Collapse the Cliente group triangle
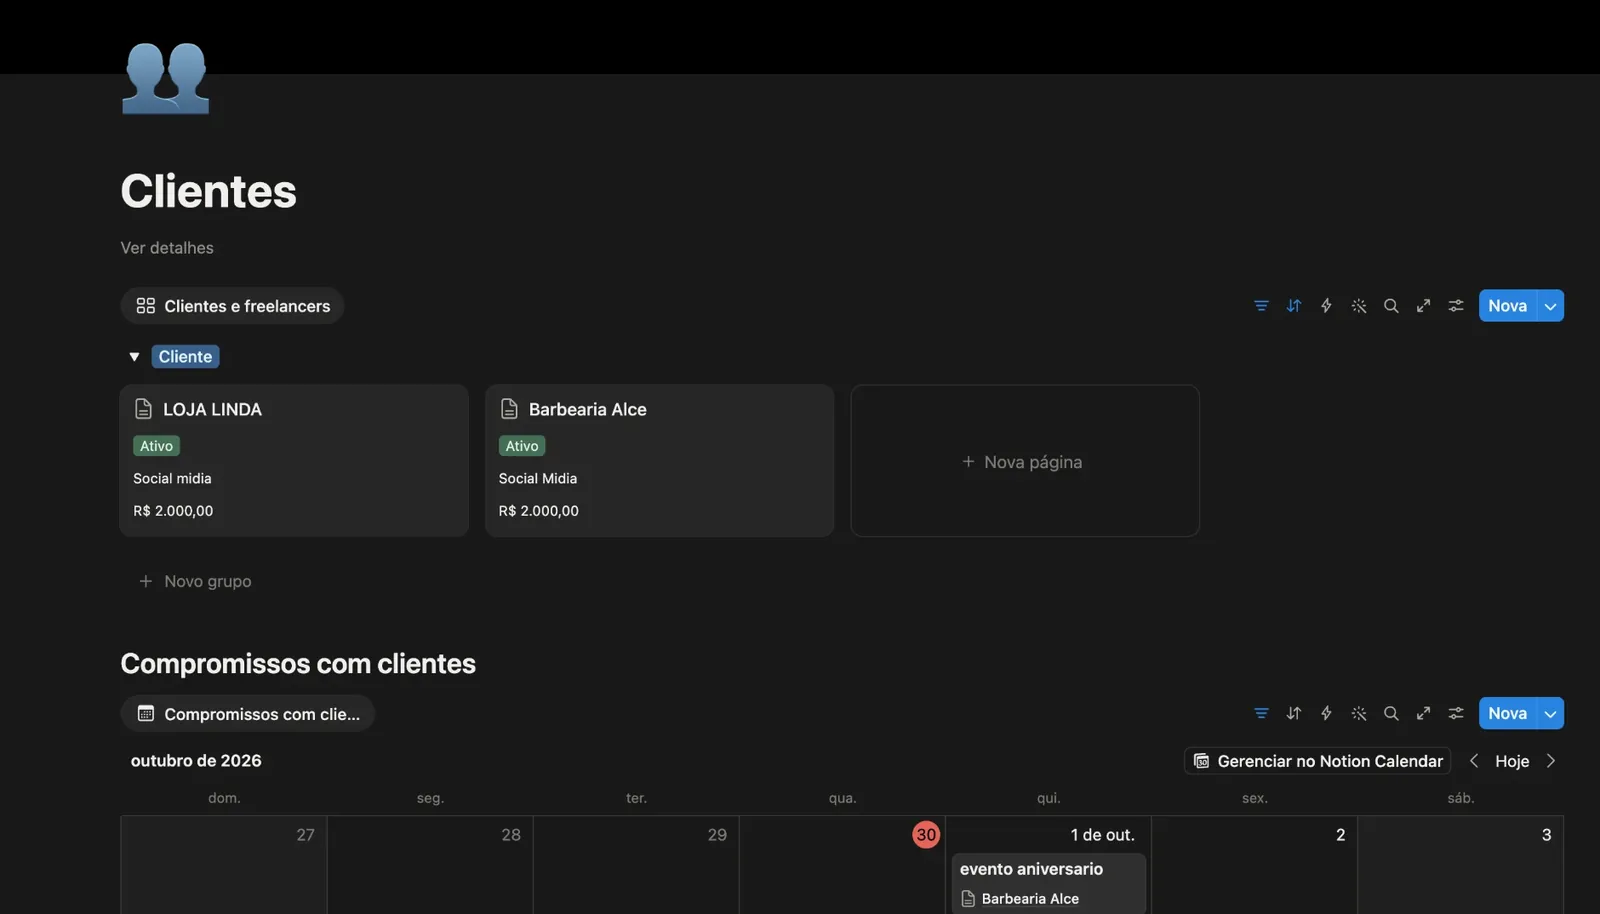 (x=134, y=357)
